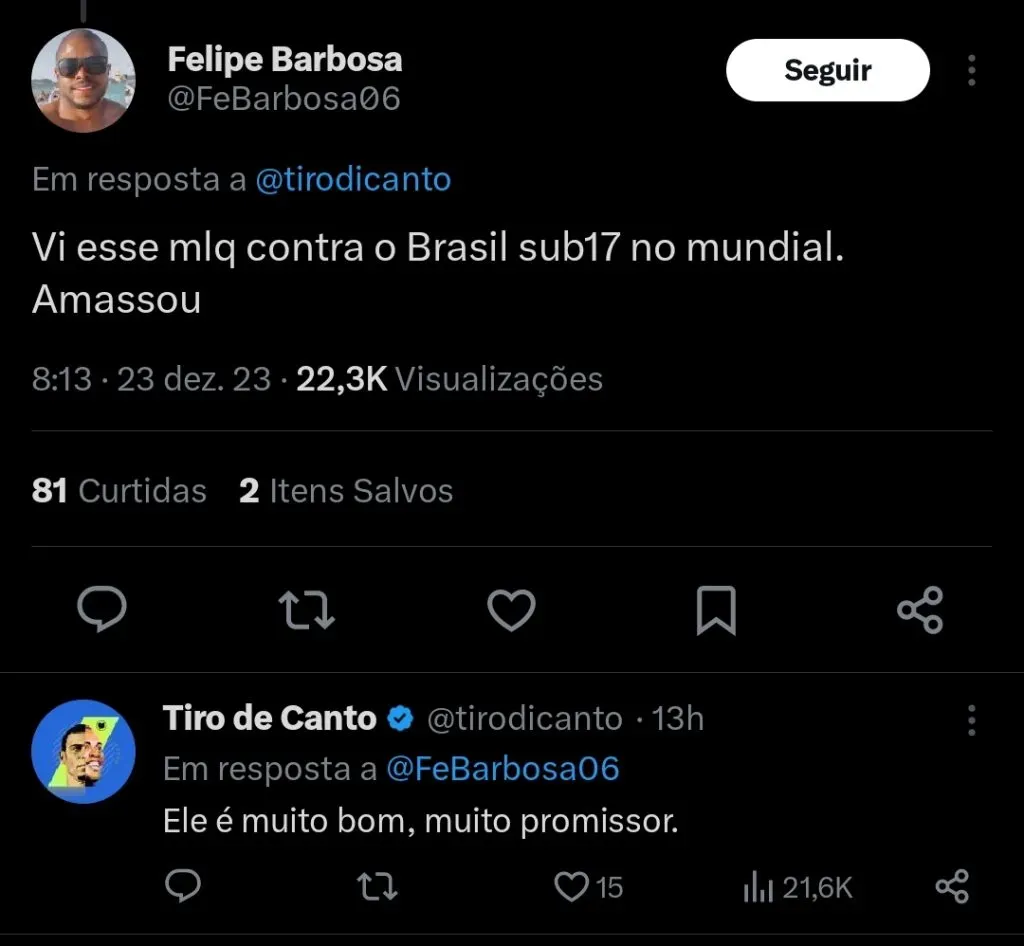Reply to Felipe Barbosa's main tweet
The width and height of the screenshot is (1024, 946).
pyautogui.click(x=101, y=610)
